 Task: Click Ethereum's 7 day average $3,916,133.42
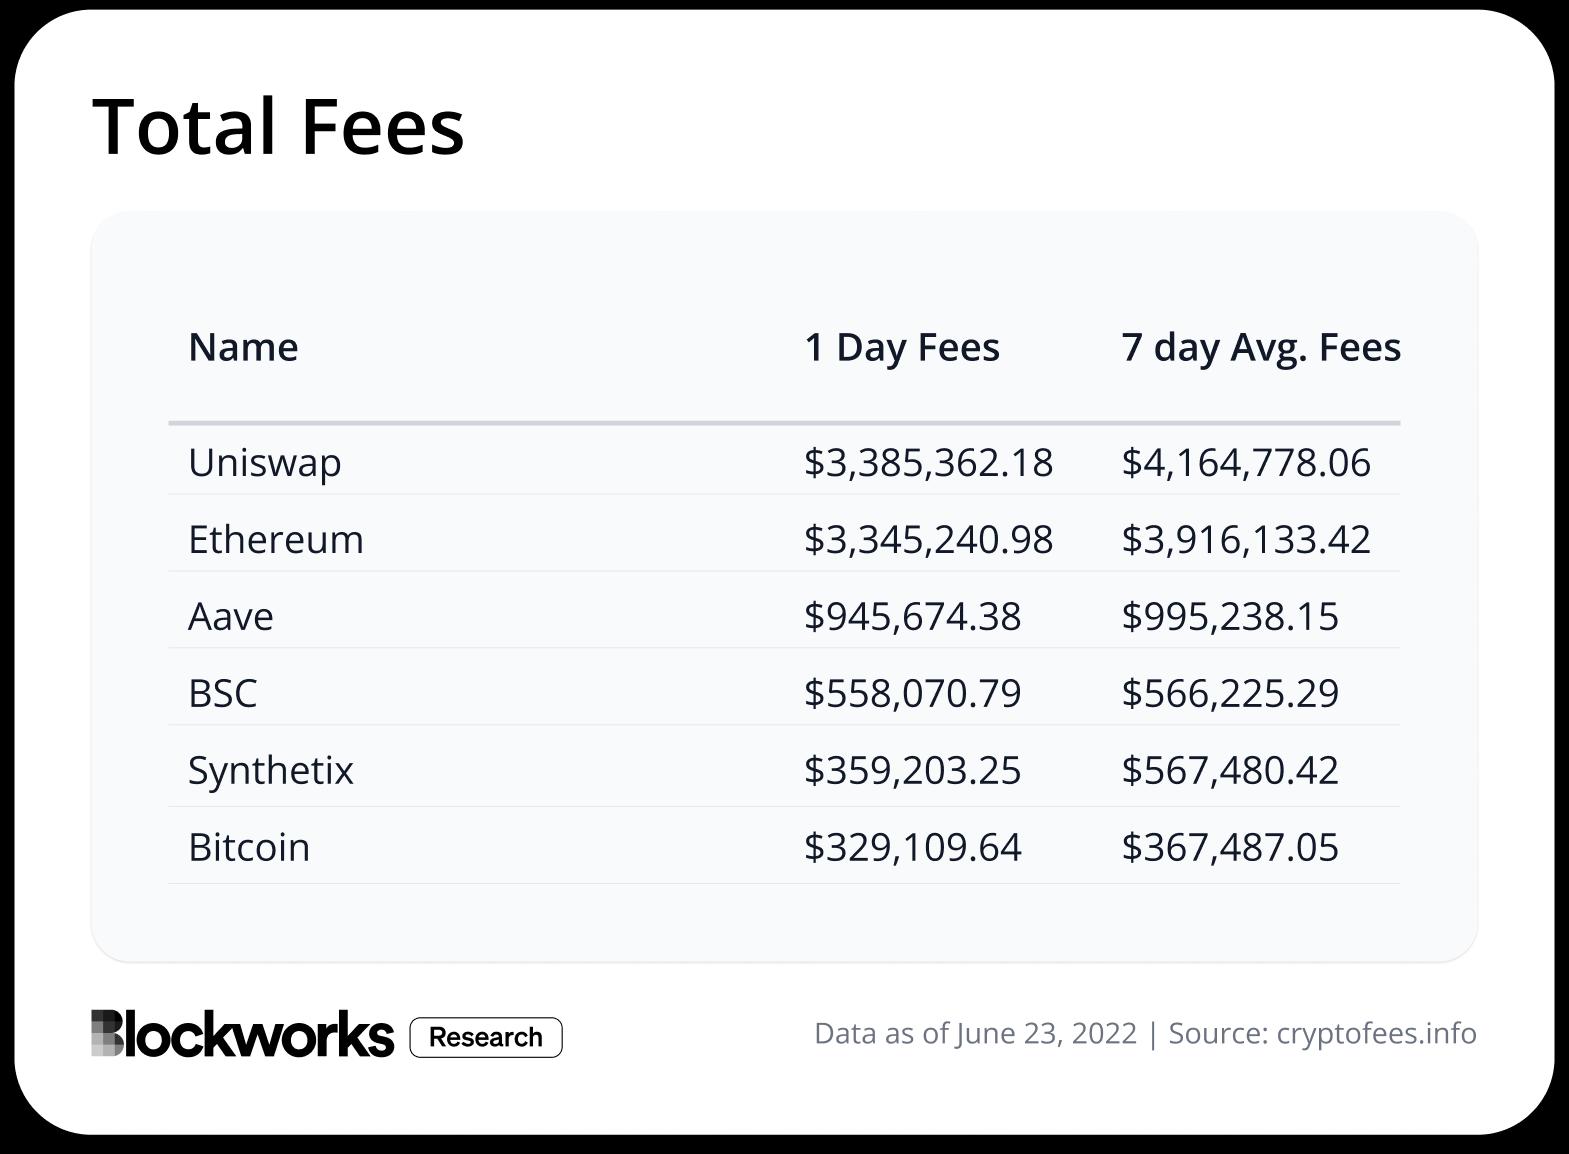[1245, 540]
